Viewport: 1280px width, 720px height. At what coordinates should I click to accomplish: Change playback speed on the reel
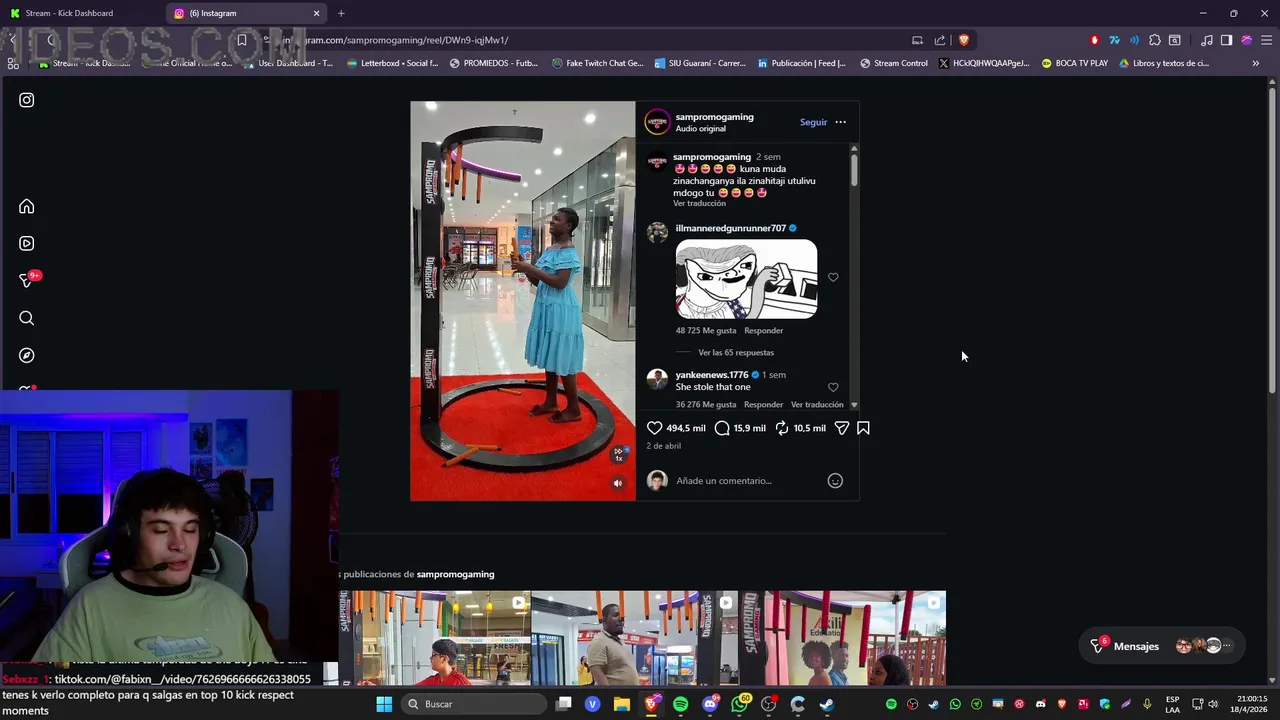619,453
